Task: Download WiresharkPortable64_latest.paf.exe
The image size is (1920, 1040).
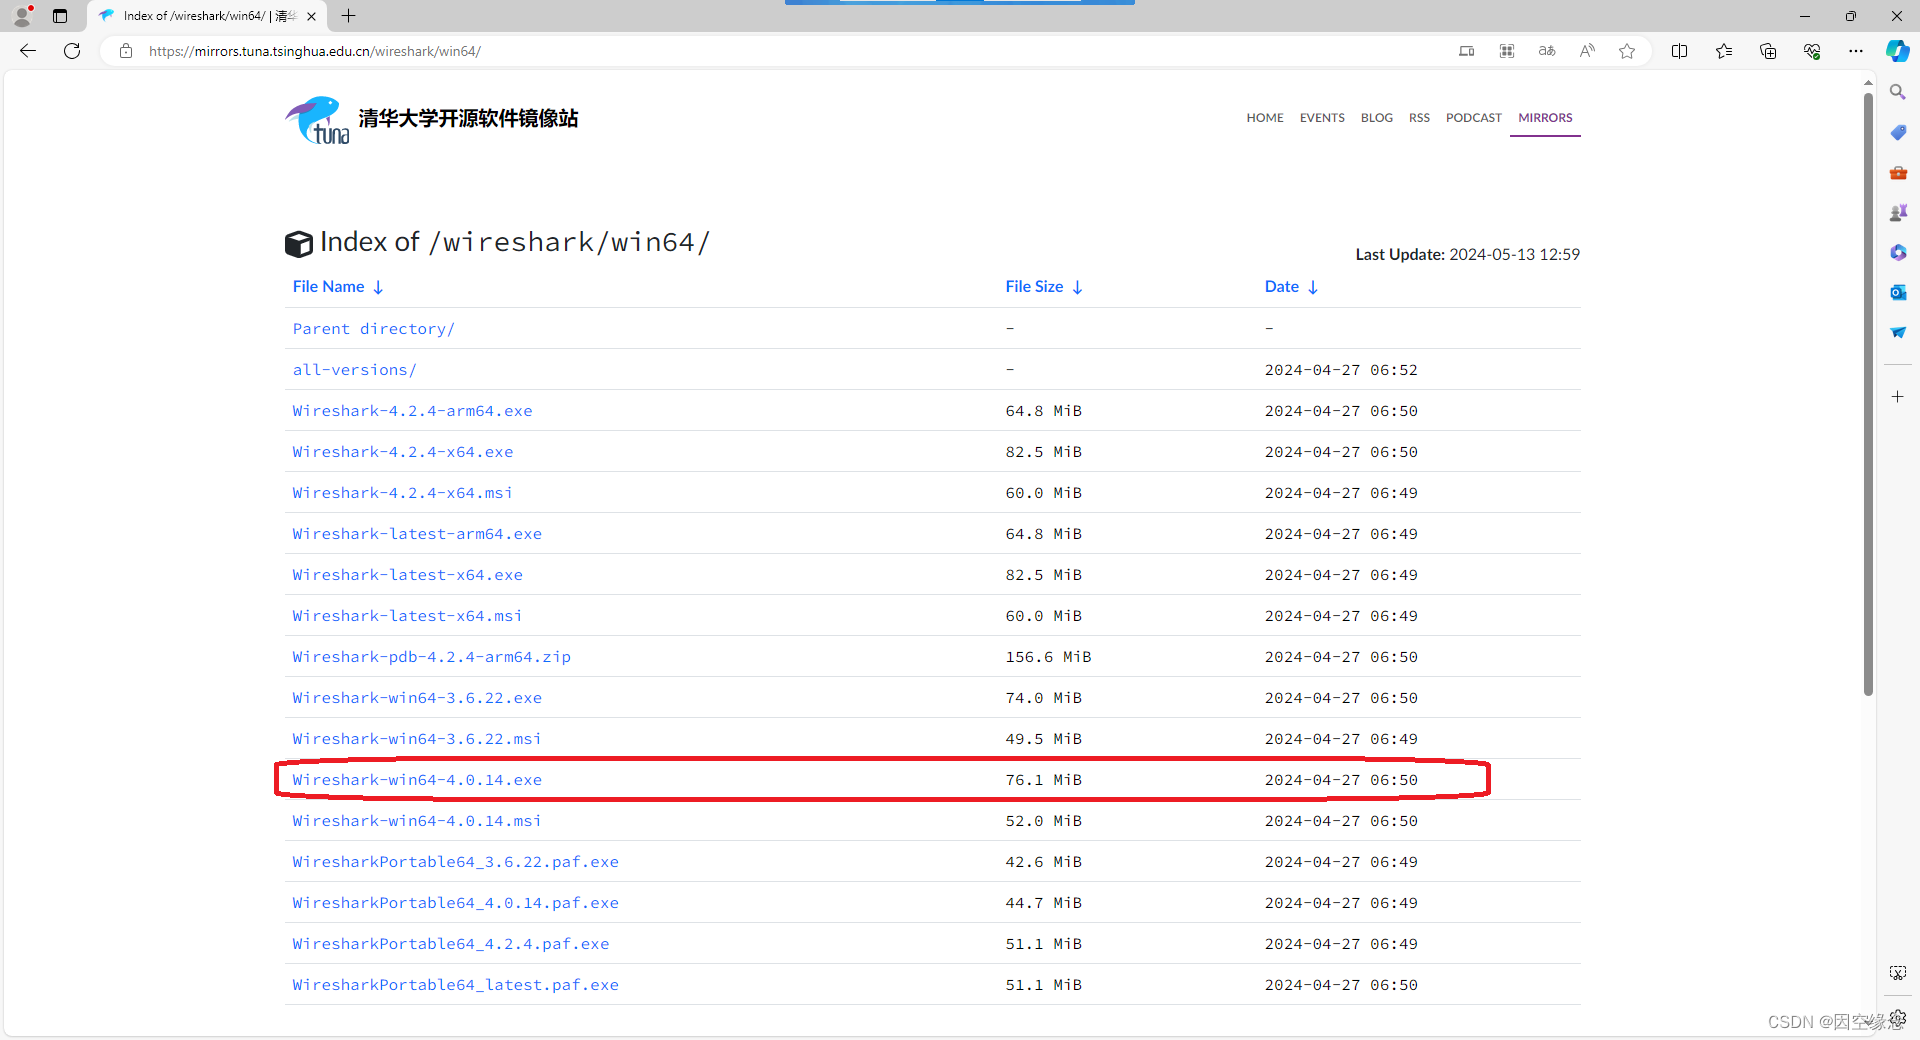Action: [x=456, y=985]
